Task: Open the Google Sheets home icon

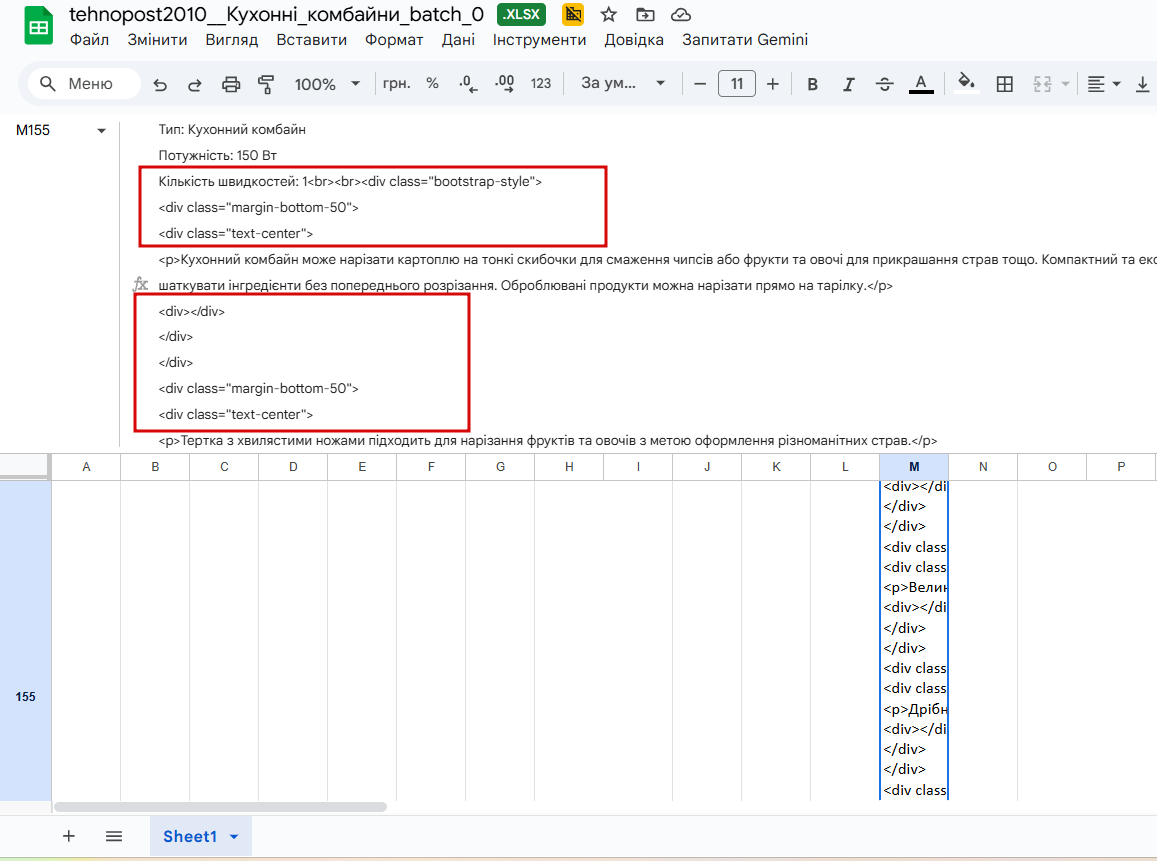Action: tap(38, 27)
